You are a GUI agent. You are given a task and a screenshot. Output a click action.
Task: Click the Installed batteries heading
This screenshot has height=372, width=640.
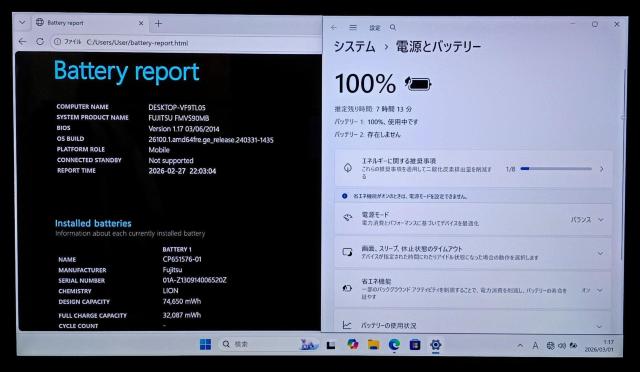(93, 223)
